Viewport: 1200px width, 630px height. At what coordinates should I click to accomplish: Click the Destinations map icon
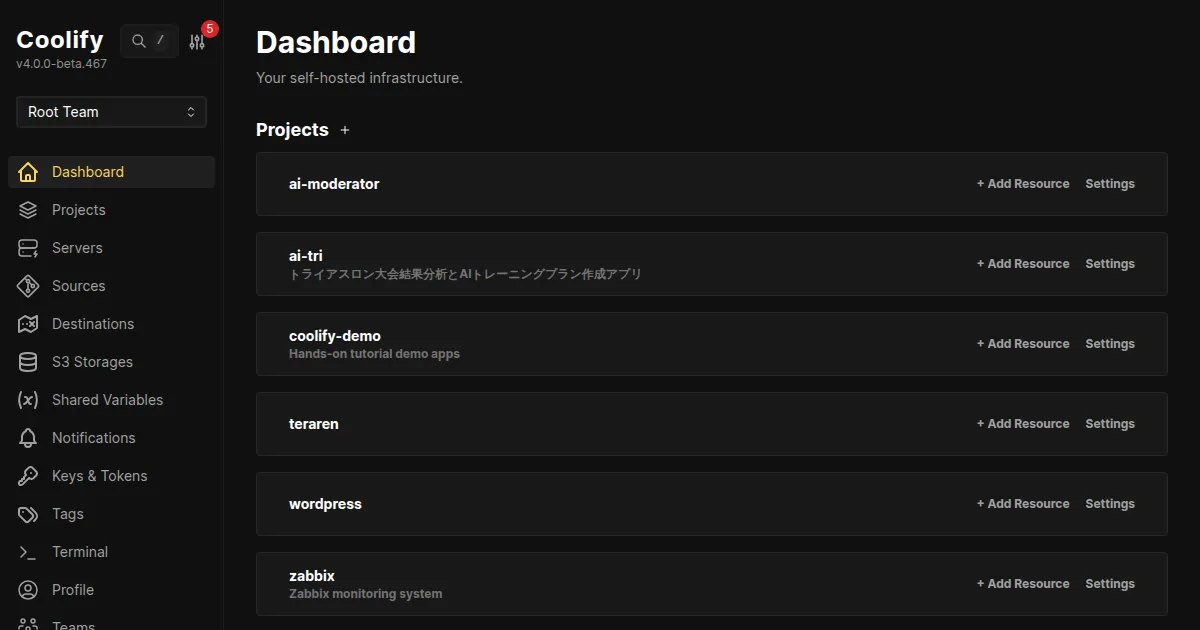(x=28, y=324)
